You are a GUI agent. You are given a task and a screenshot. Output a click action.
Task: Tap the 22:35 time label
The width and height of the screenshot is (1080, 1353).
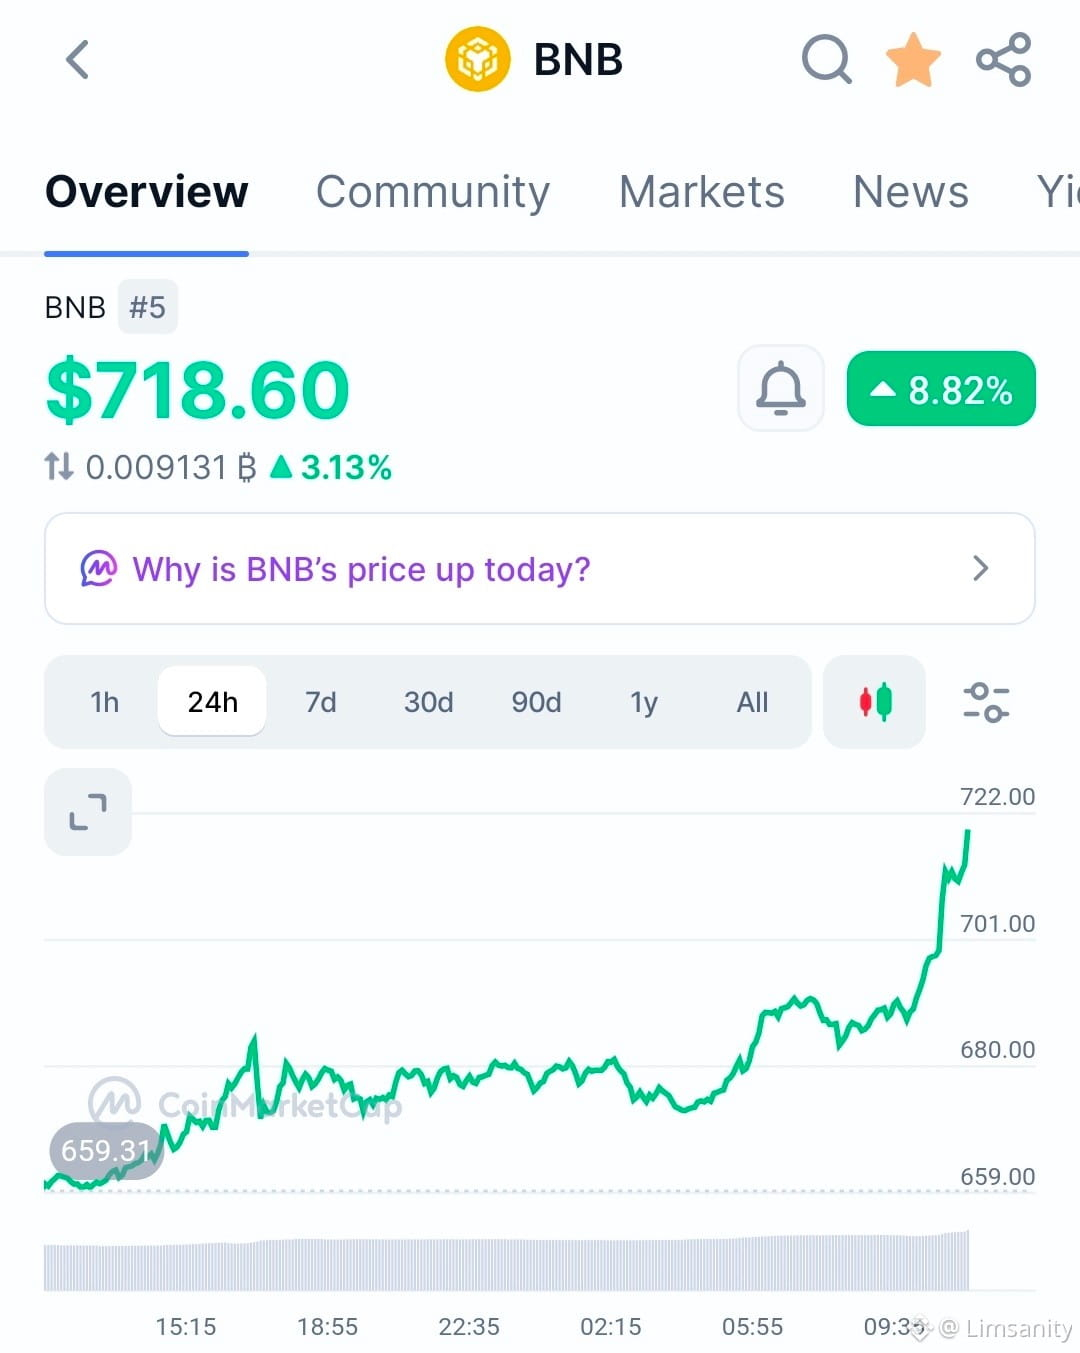click(469, 1327)
